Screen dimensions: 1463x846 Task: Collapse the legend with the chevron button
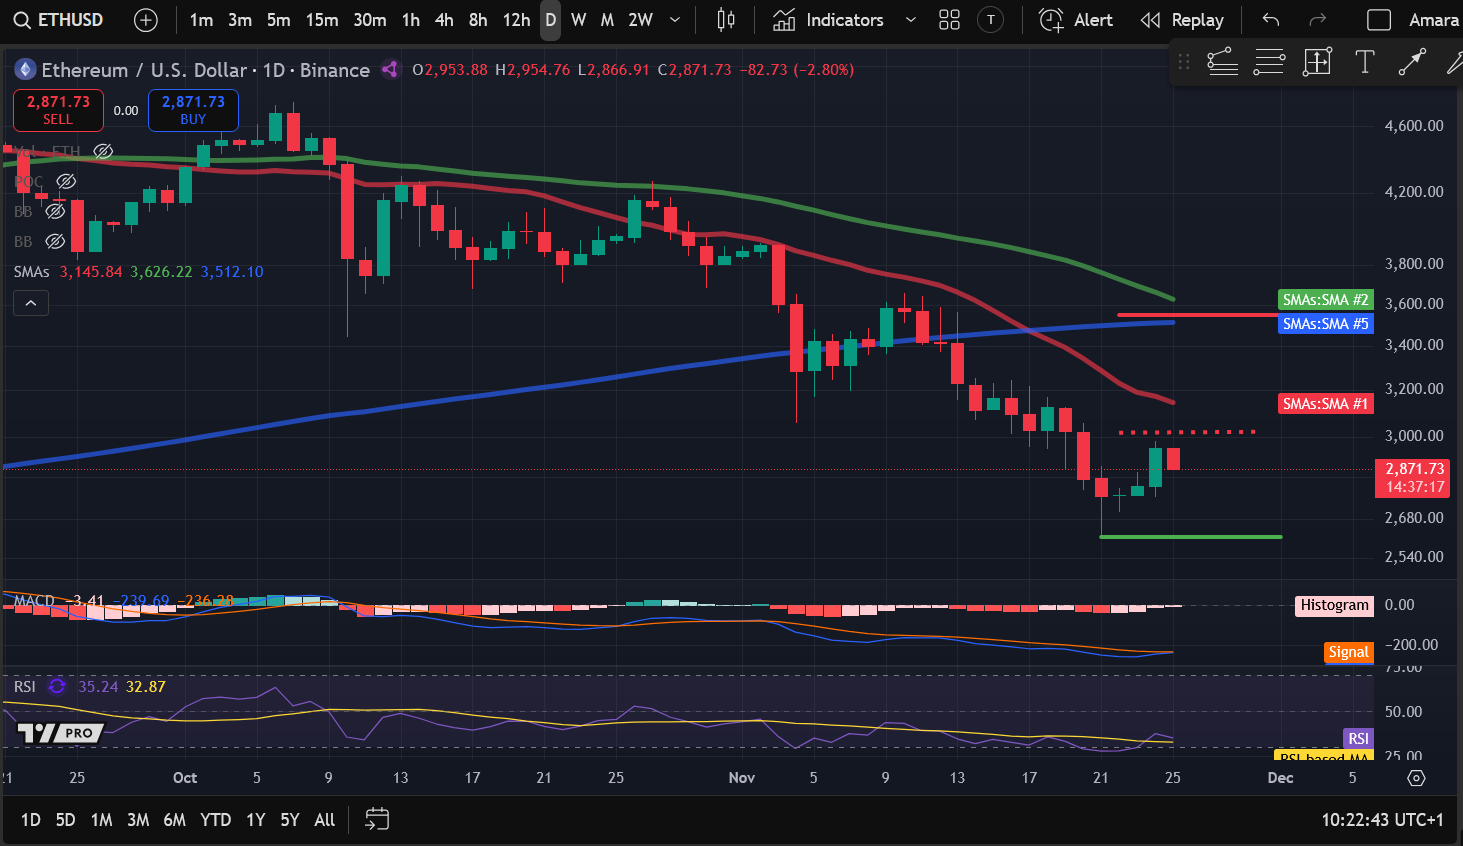pos(30,302)
